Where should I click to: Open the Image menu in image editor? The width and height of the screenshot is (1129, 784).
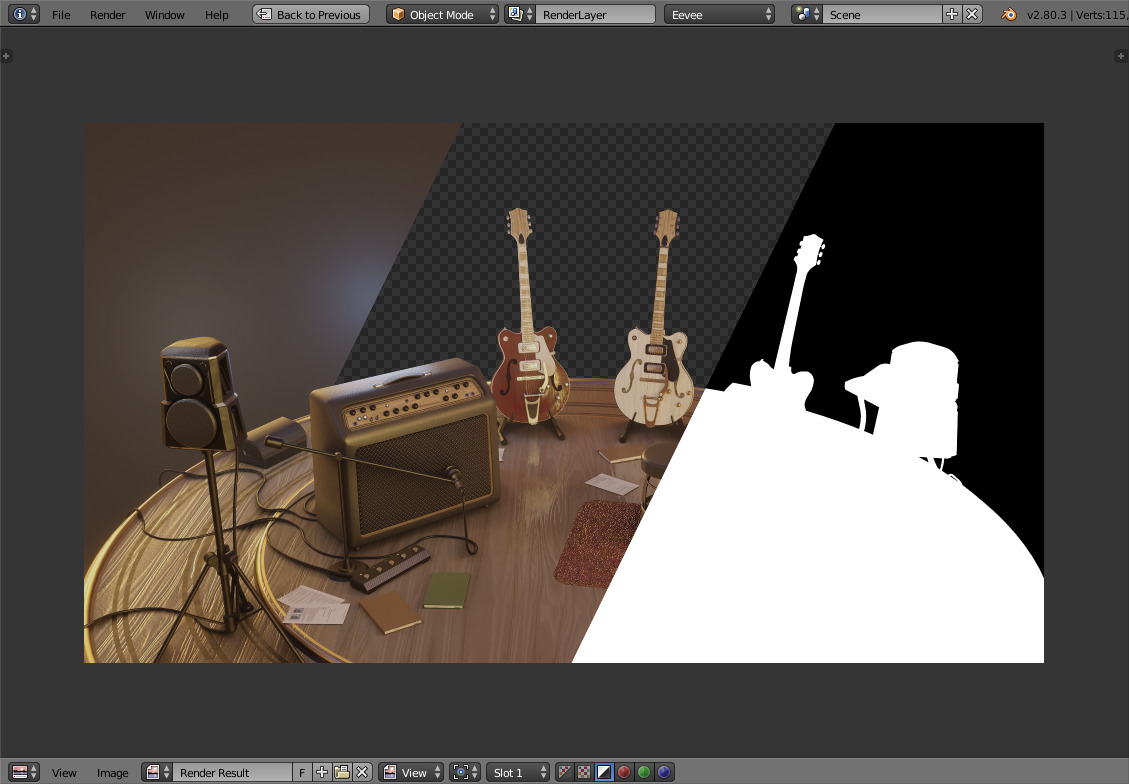[112, 772]
